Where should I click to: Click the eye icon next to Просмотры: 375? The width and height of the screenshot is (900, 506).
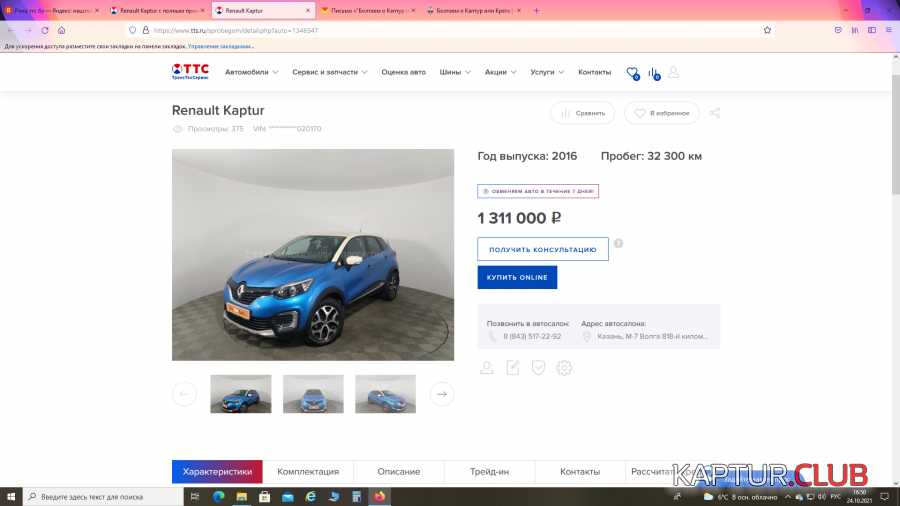click(x=178, y=129)
